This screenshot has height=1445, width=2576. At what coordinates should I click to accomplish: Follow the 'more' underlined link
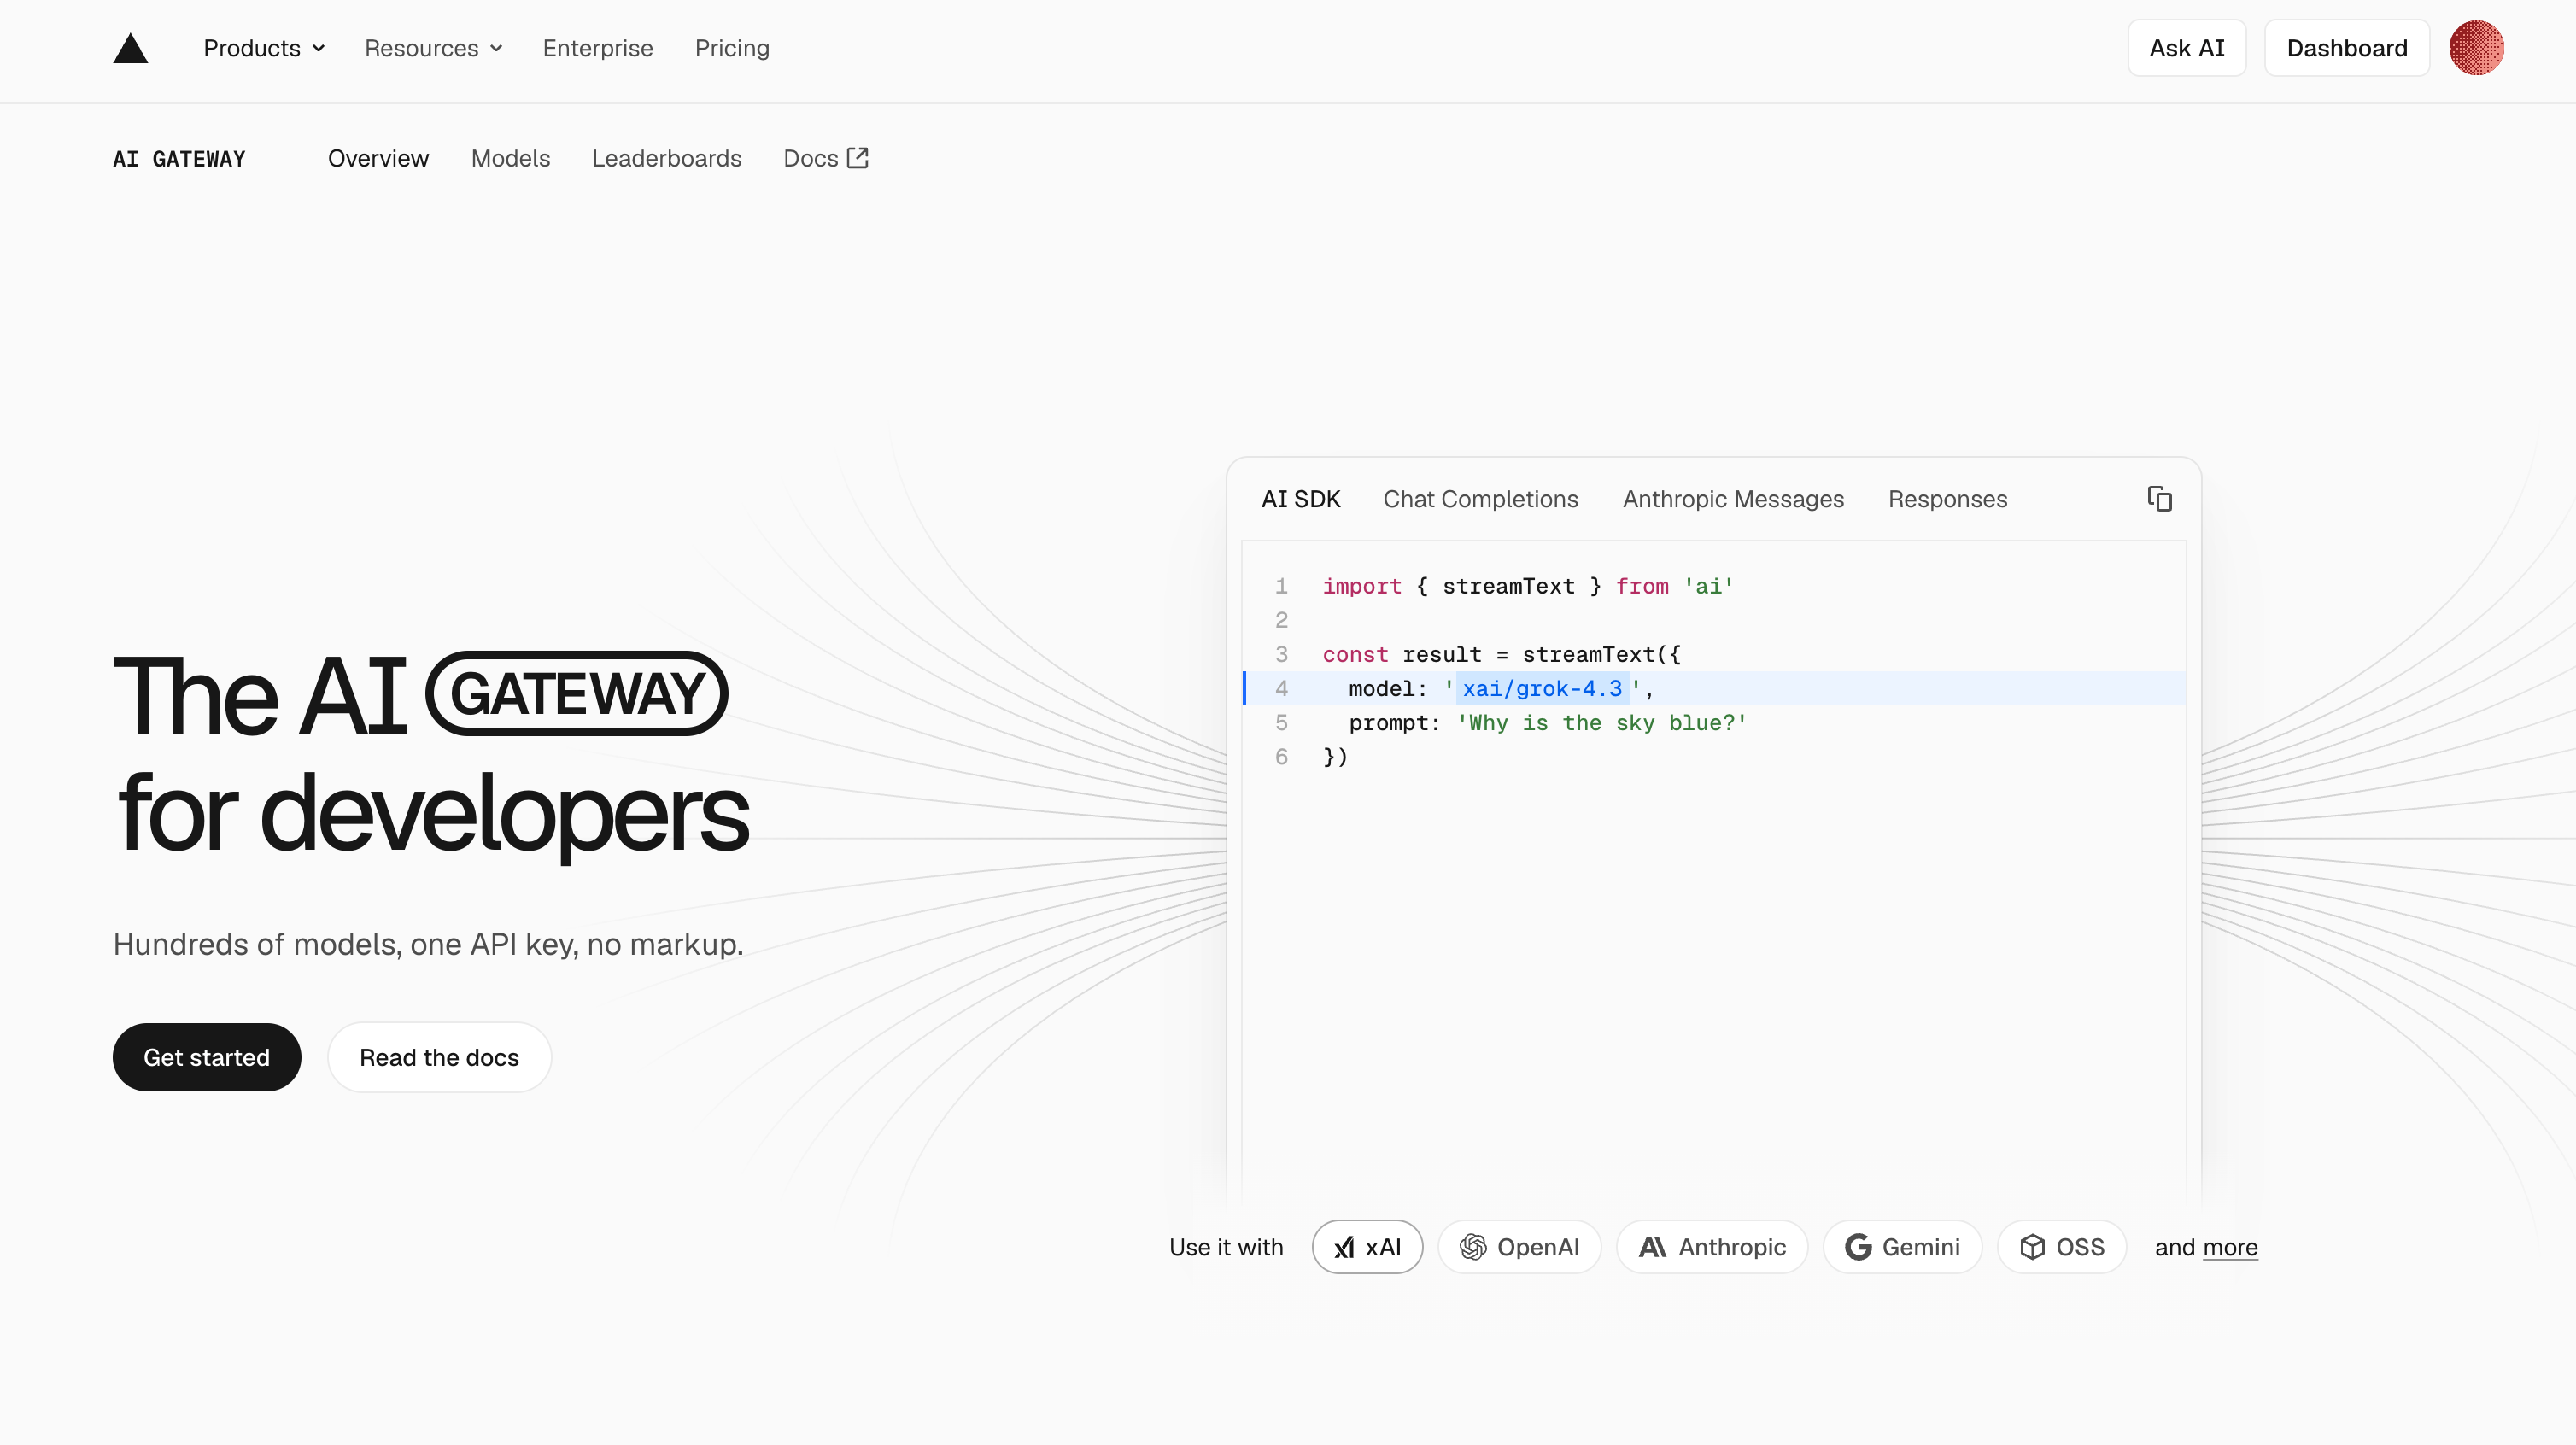2230,1247
